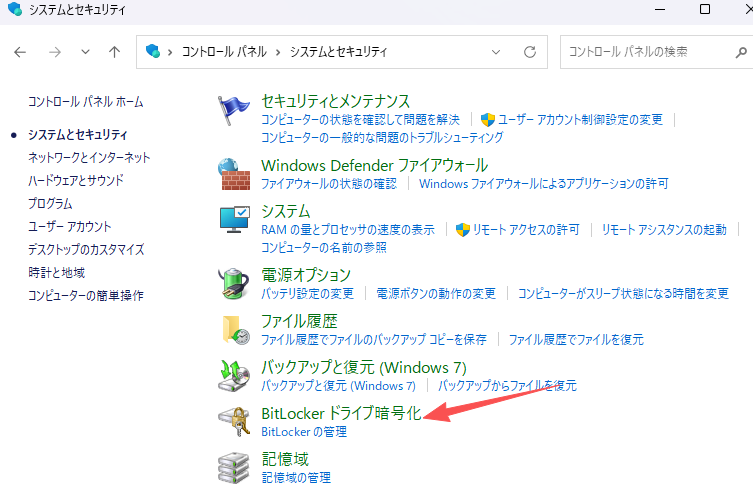Click コンピューターの一般的な問題のトラブルシューティング link
Image resolution: width=753 pixels, height=485 pixels.
[382, 138]
